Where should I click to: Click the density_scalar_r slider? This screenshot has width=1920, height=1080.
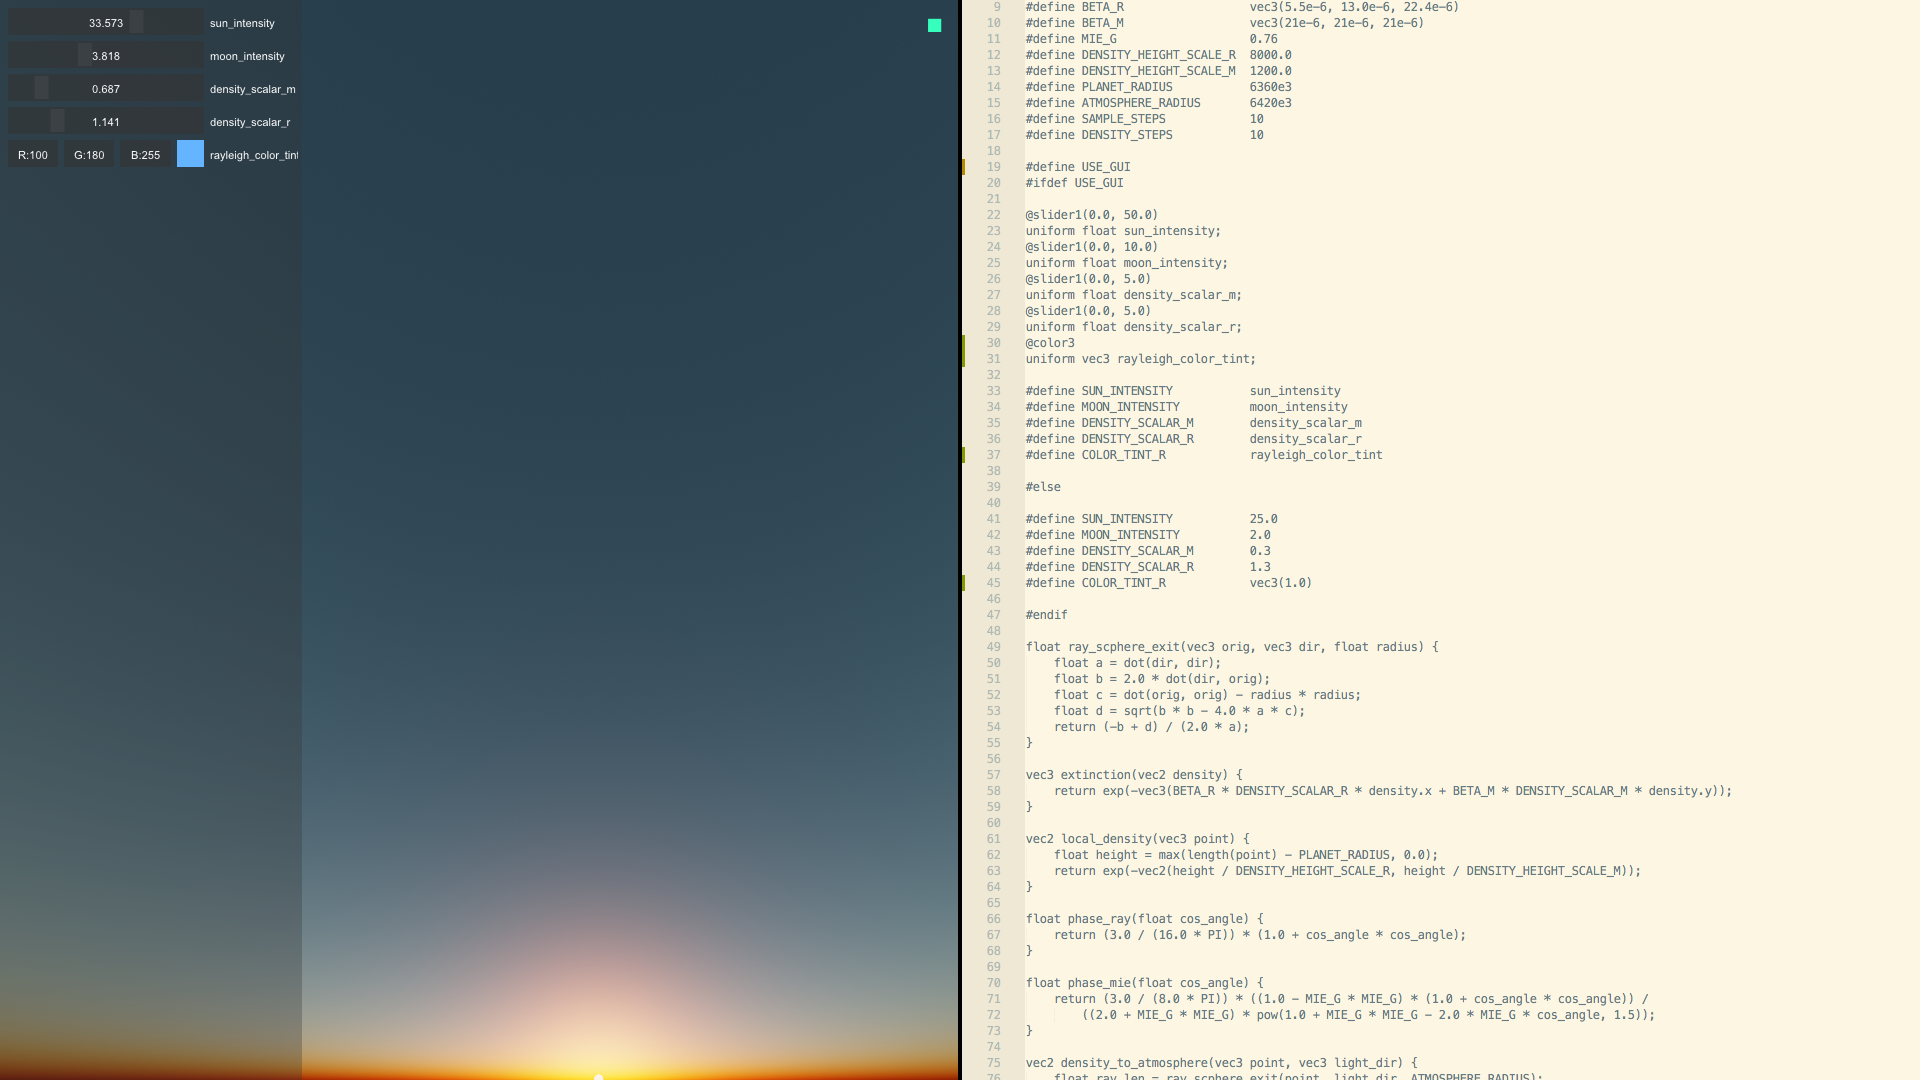click(x=106, y=122)
